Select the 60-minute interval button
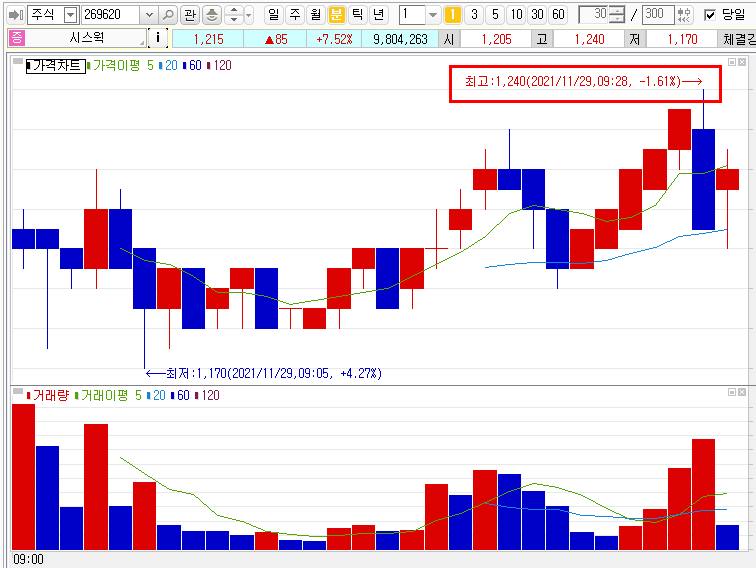Viewport: 756px width, 568px height. pos(558,14)
